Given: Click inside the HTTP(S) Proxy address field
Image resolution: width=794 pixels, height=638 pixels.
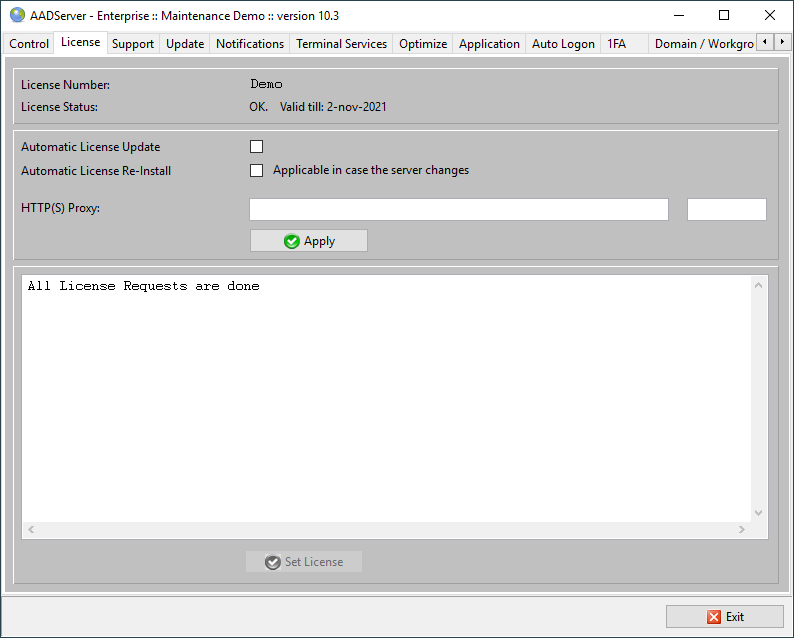Looking at the screenshot, I should pos(458,209).
